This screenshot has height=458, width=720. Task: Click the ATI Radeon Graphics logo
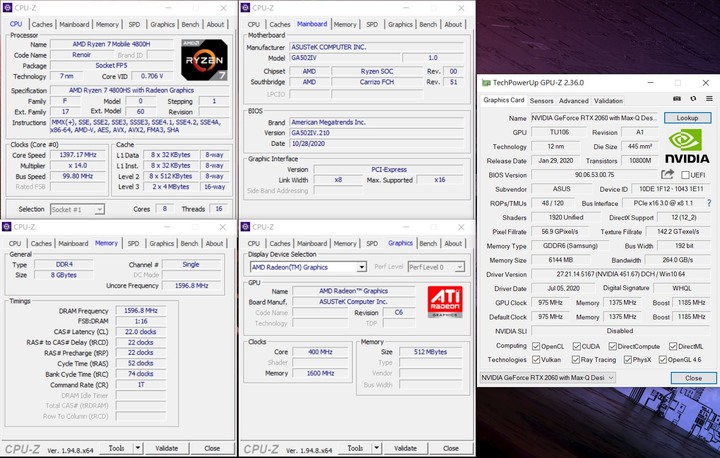pos(444,302)
